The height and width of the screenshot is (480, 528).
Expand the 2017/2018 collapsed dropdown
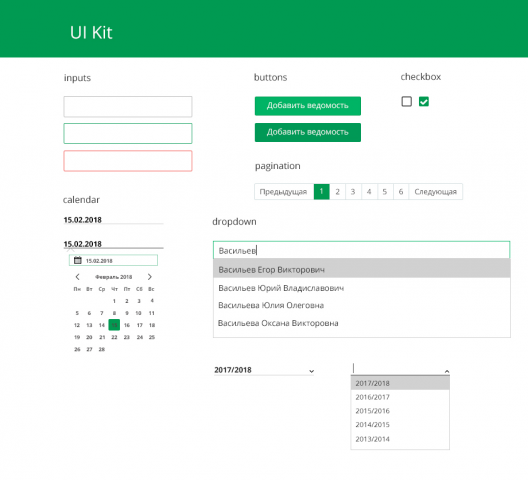(311, 371)
